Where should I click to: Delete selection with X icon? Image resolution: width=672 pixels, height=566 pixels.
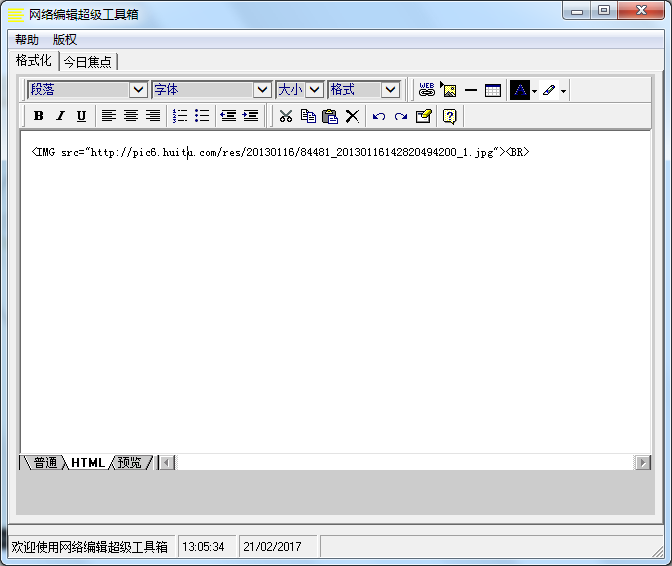pyautogui.click(x=352, y=116)
